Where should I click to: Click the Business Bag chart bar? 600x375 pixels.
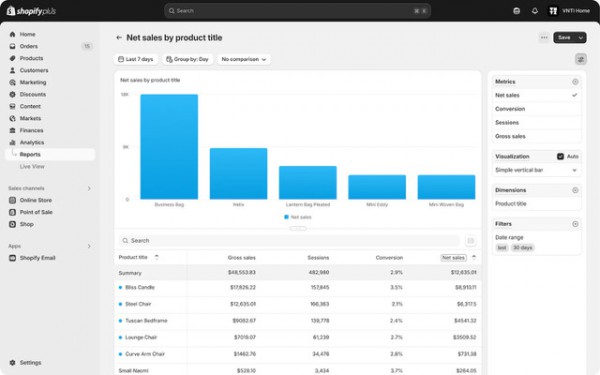tap(169, 147)
